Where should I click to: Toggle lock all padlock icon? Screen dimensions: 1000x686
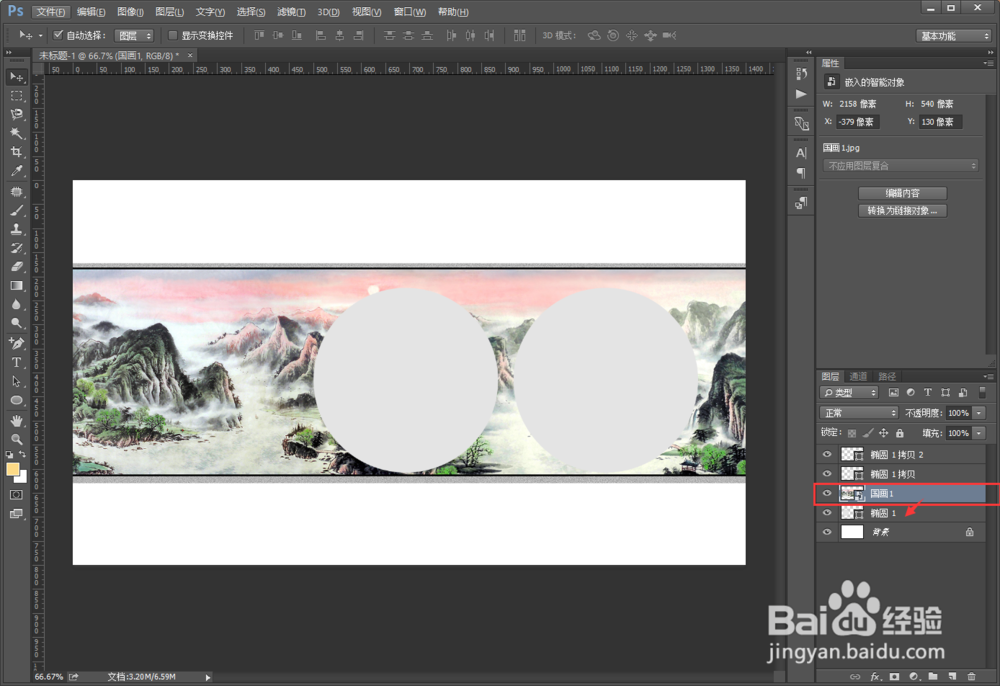click(899, 433)
